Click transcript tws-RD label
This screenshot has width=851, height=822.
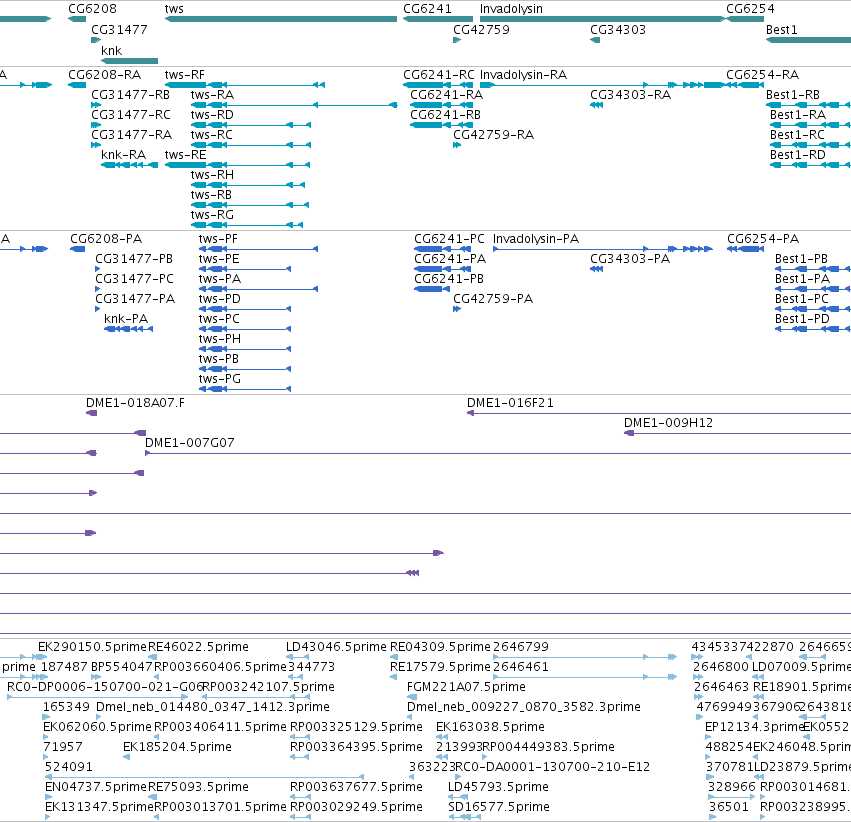(x=212, y=115)
